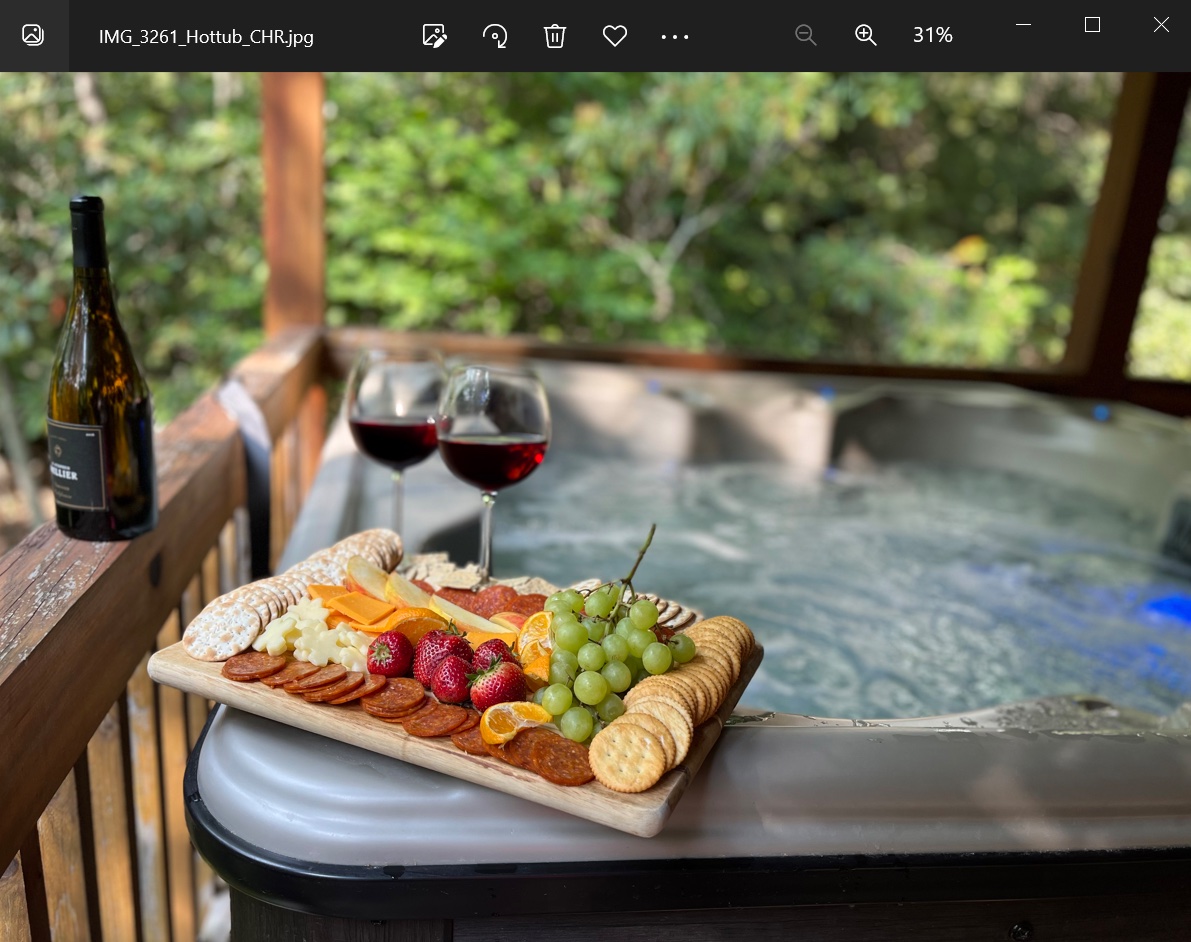Delete the photo using the trash icon
Screen dimensions: 1191x942
(x=554, y=36)
